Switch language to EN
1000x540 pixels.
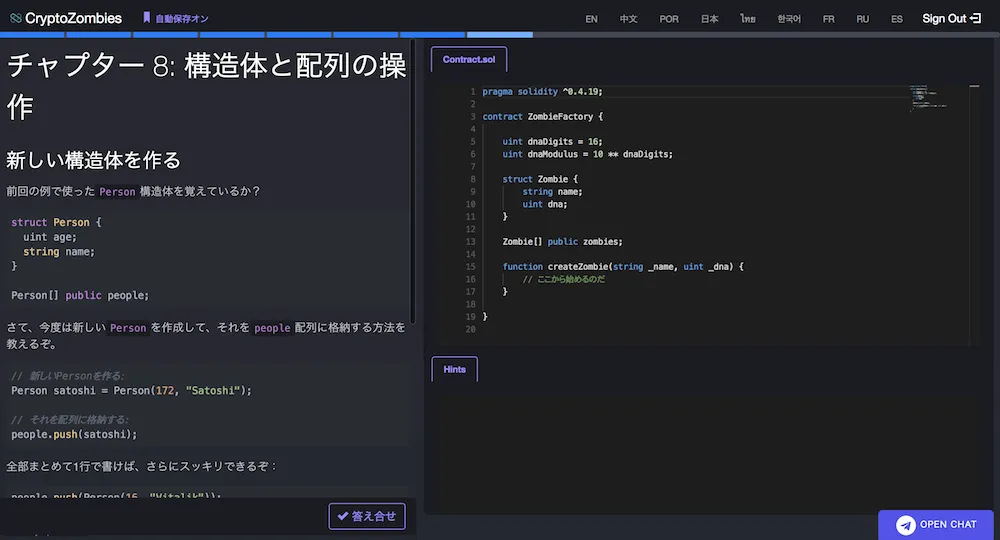point(591,19)
